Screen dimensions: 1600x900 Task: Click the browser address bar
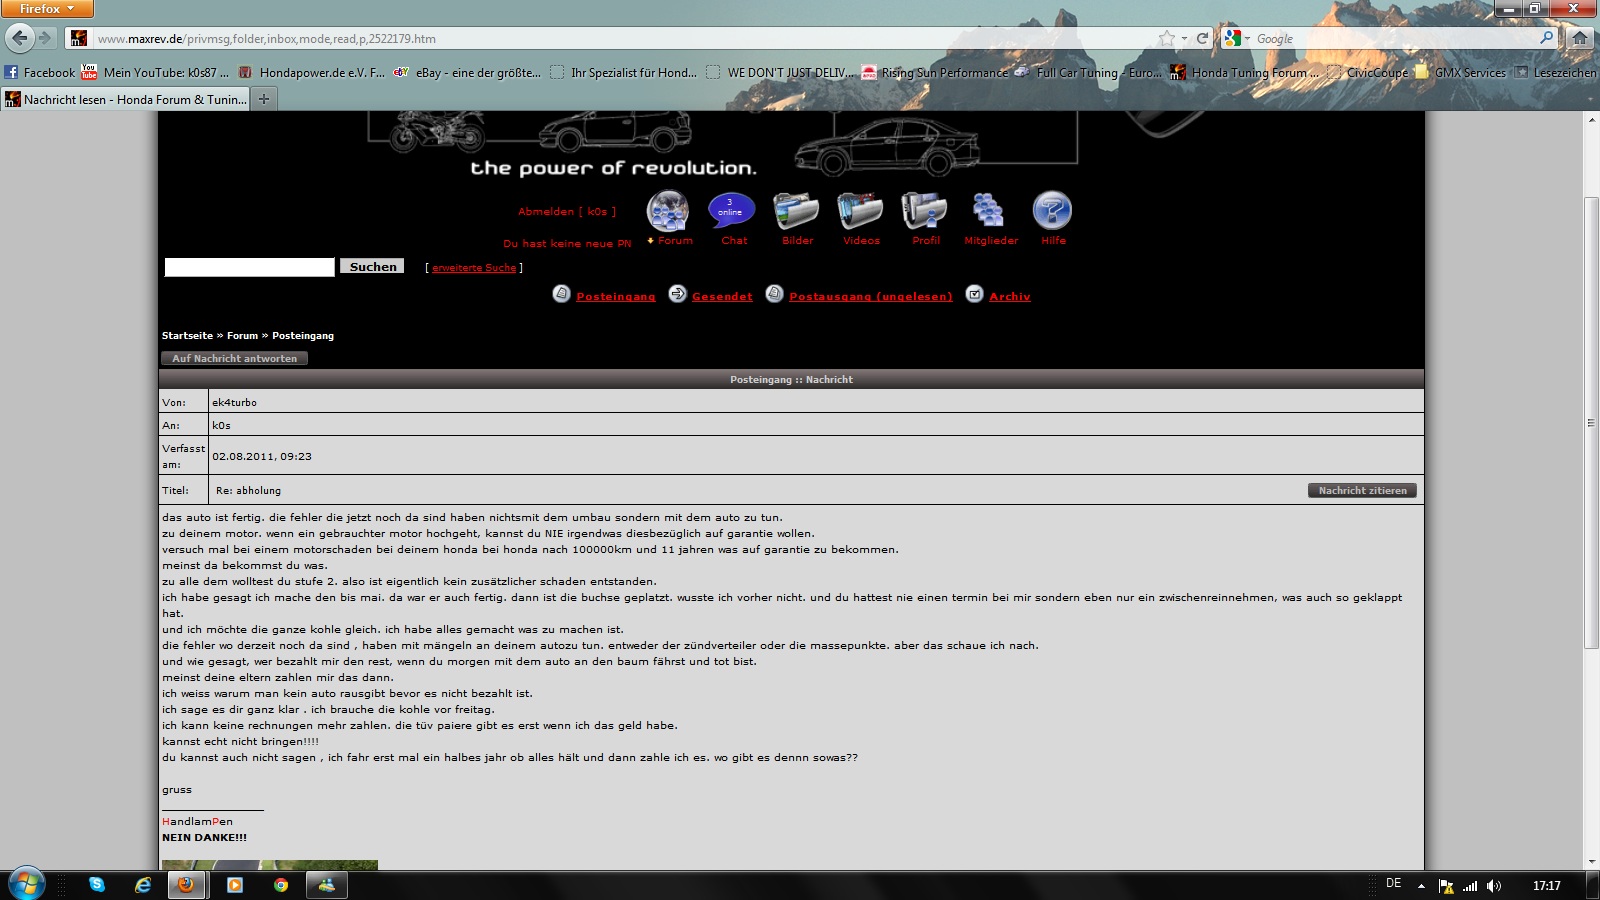[x=625, y=38]
